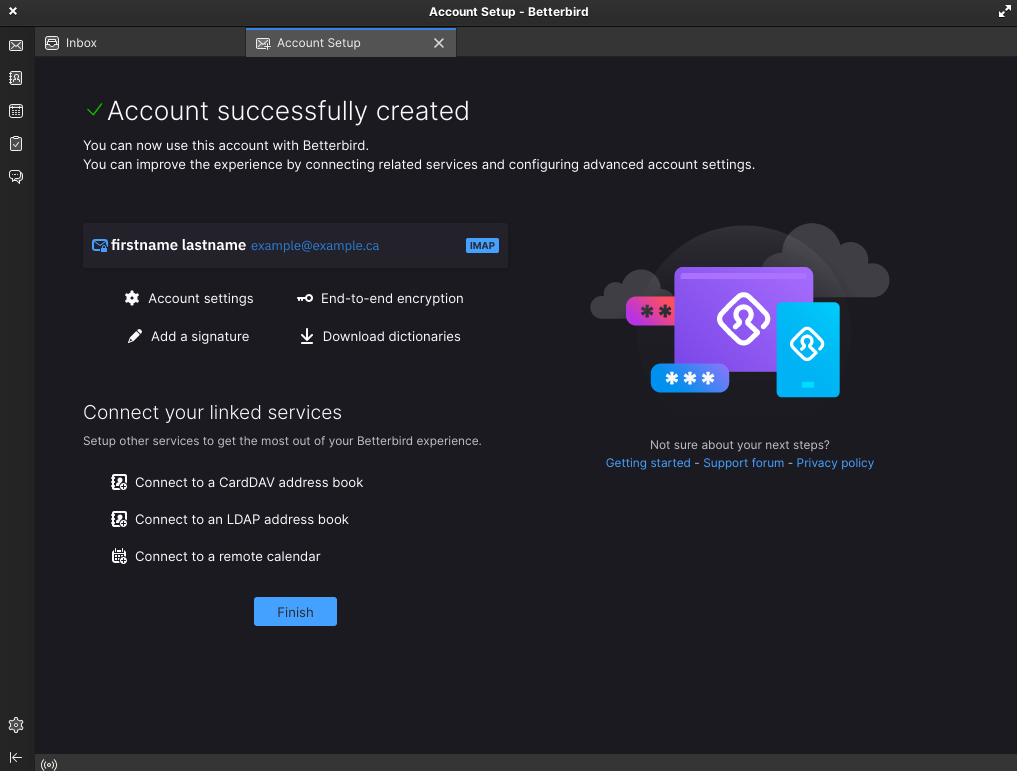The width and height of the screenshot is (1017, 771).
Task: Click the online status indicator icon
Action: click(x=49, y=765)
